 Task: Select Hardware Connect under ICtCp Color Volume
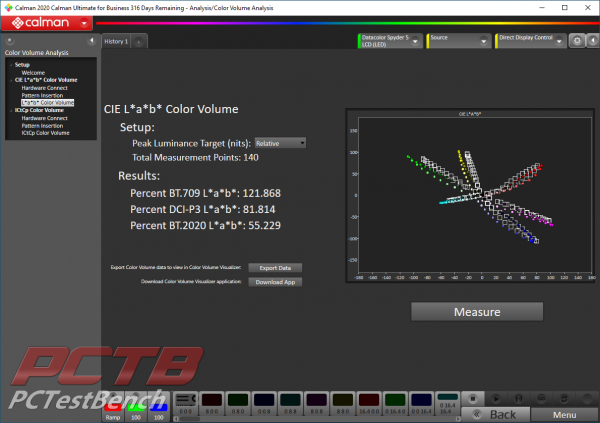click(x=44, y=118)
